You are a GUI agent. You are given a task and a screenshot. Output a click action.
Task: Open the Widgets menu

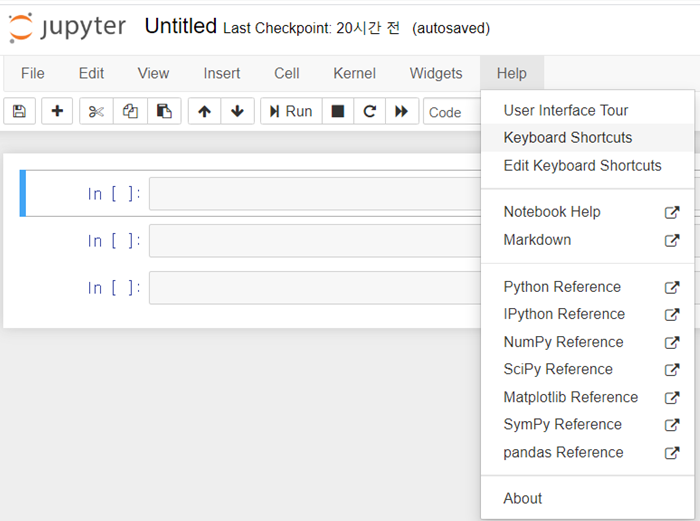(436, 73)
